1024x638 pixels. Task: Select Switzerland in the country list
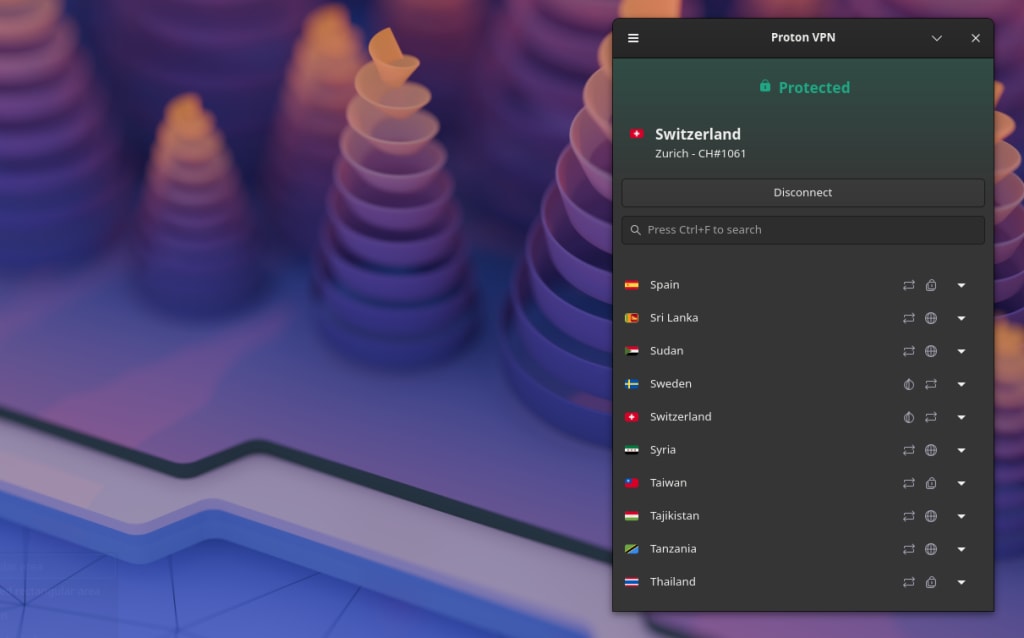pyautogui.click(x=680, y=417)
